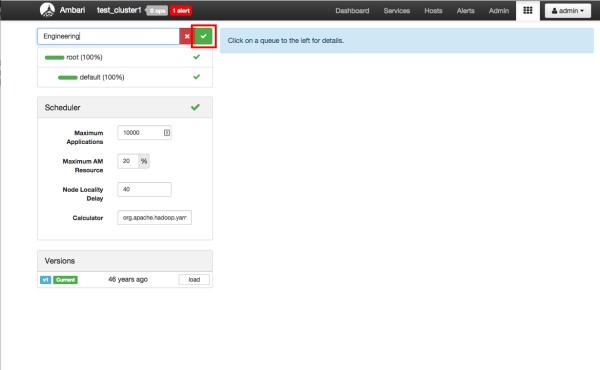Click green checkmark beside root queue

pos(197,57)
